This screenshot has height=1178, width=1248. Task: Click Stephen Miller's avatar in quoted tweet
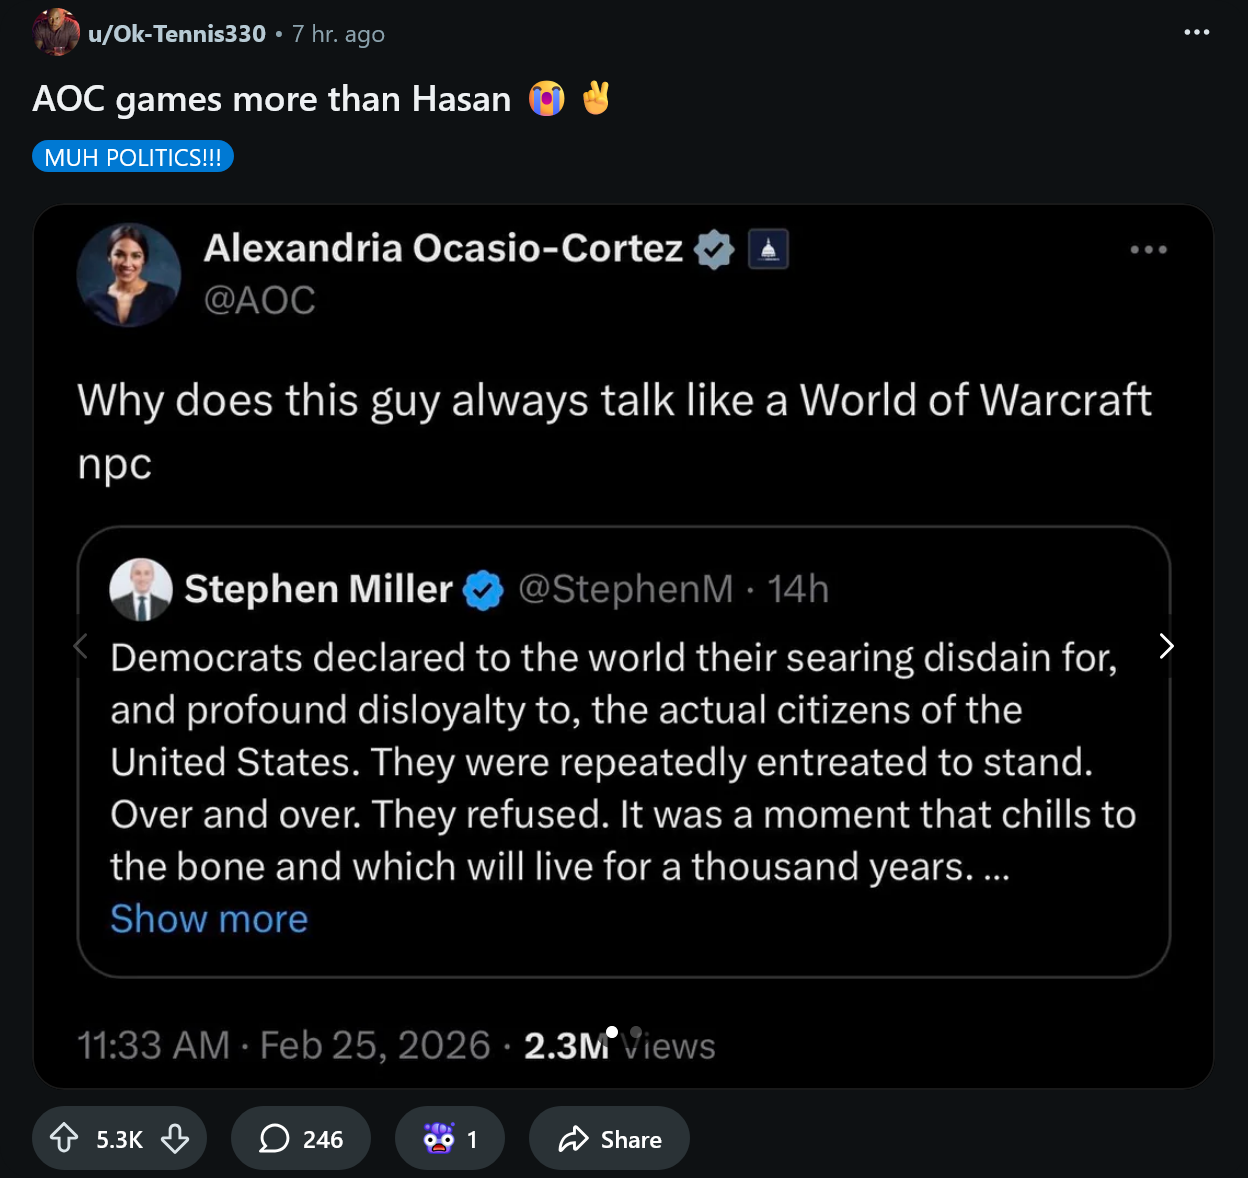click(x=141, y=589)
